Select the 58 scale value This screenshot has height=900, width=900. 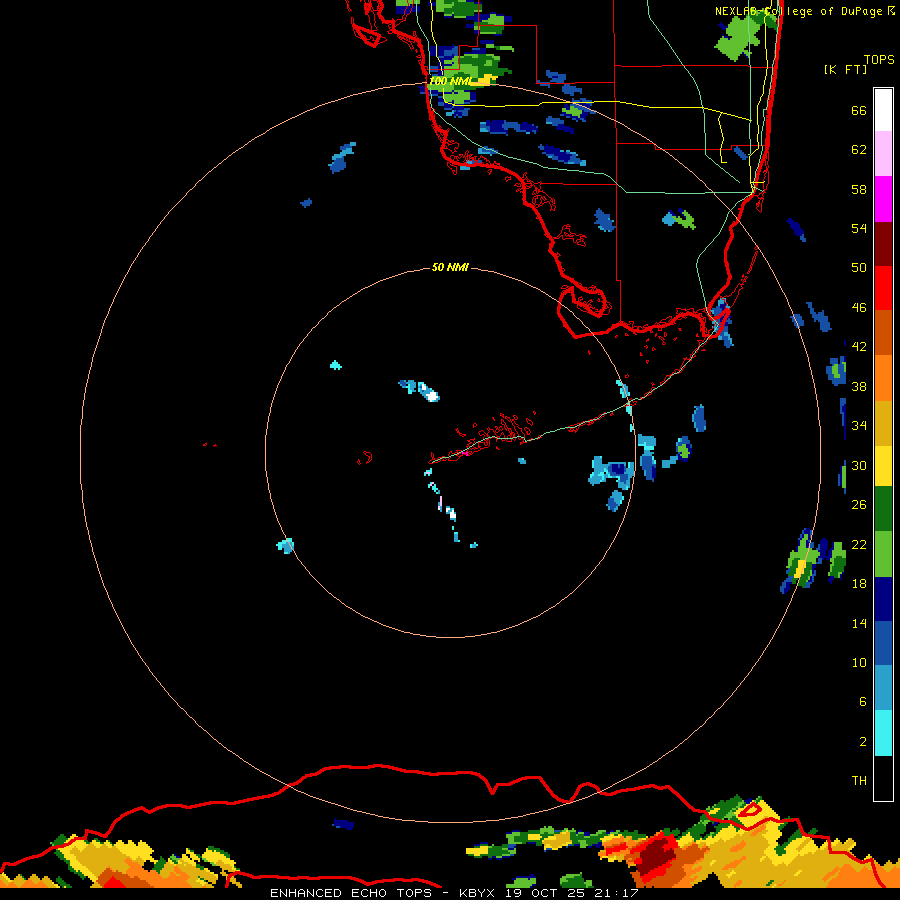click(859, 189)
